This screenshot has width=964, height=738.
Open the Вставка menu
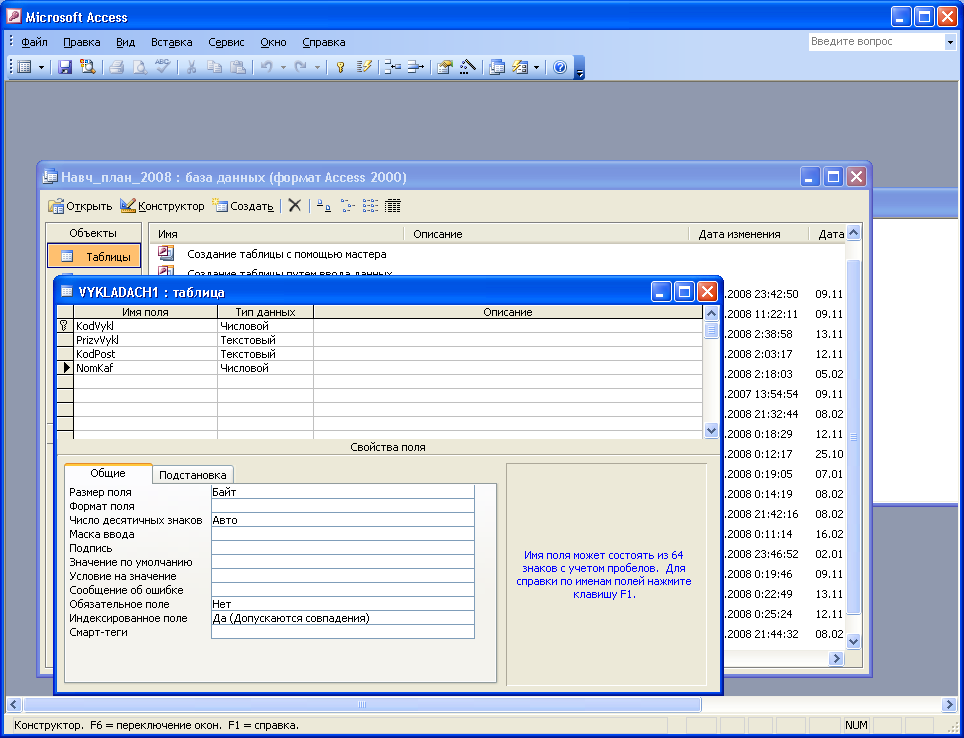pyautogui.click(x=172, y=42)
